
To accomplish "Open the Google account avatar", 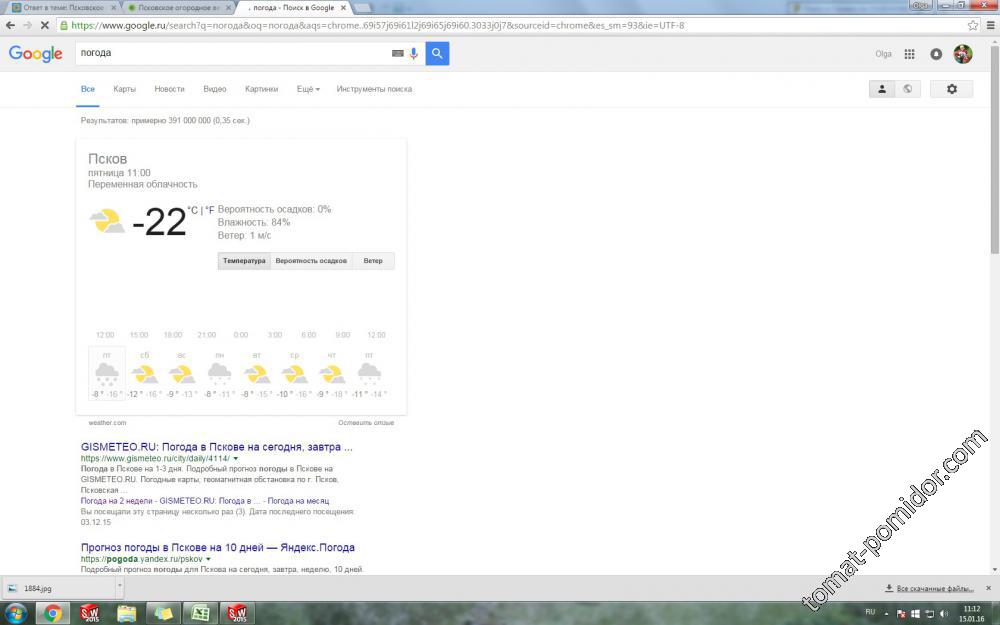I will pyautogui.click(x=963, y=54).
